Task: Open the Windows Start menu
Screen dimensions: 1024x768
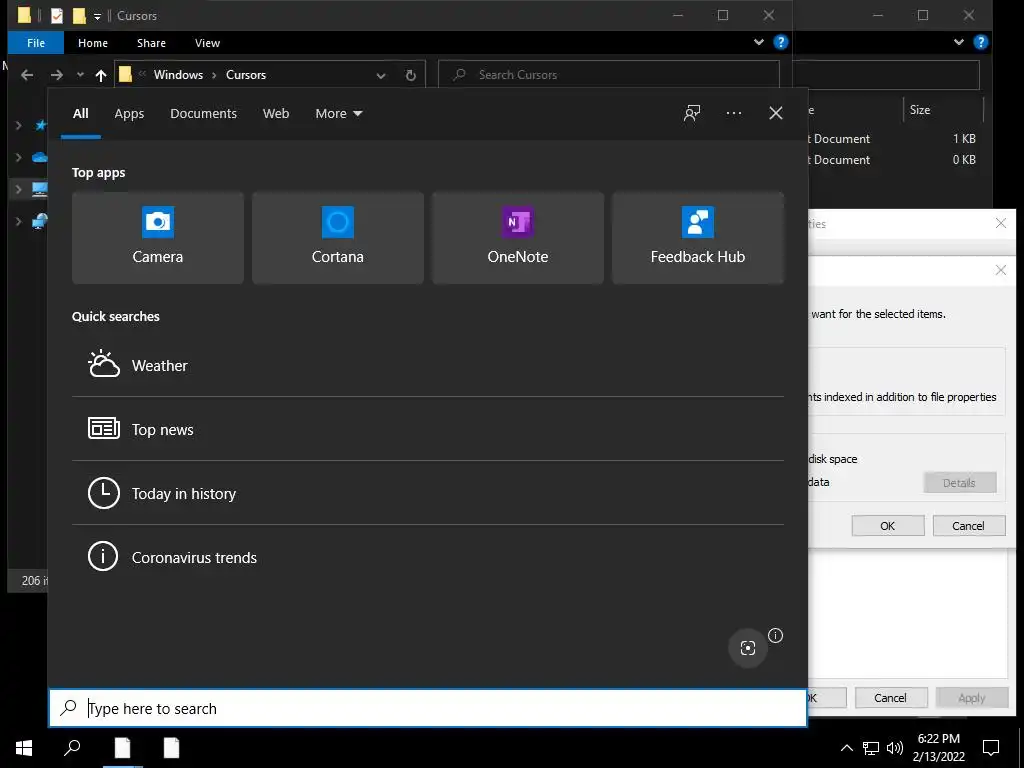Action: pos(24,748)
